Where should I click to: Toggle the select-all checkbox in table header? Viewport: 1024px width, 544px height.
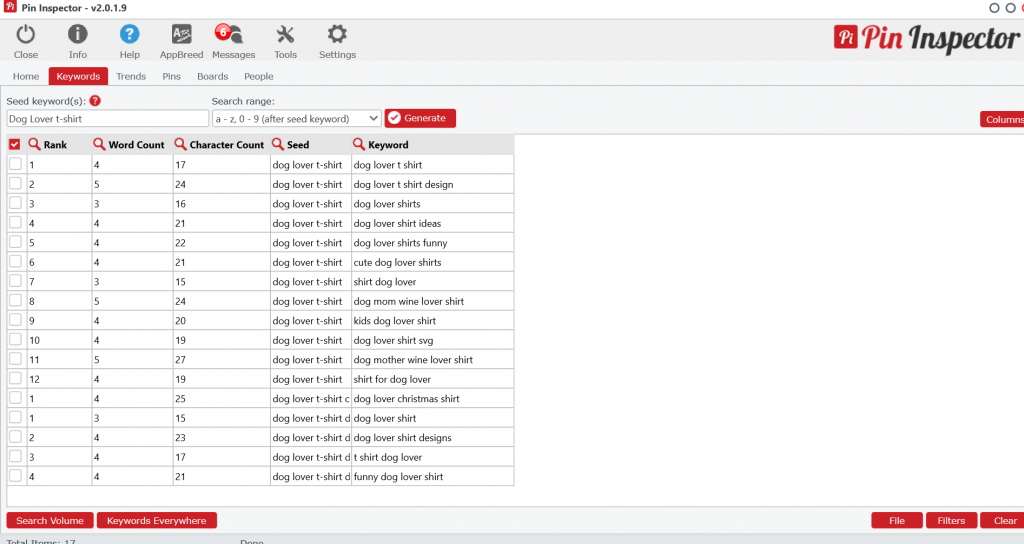coord(15,145)
